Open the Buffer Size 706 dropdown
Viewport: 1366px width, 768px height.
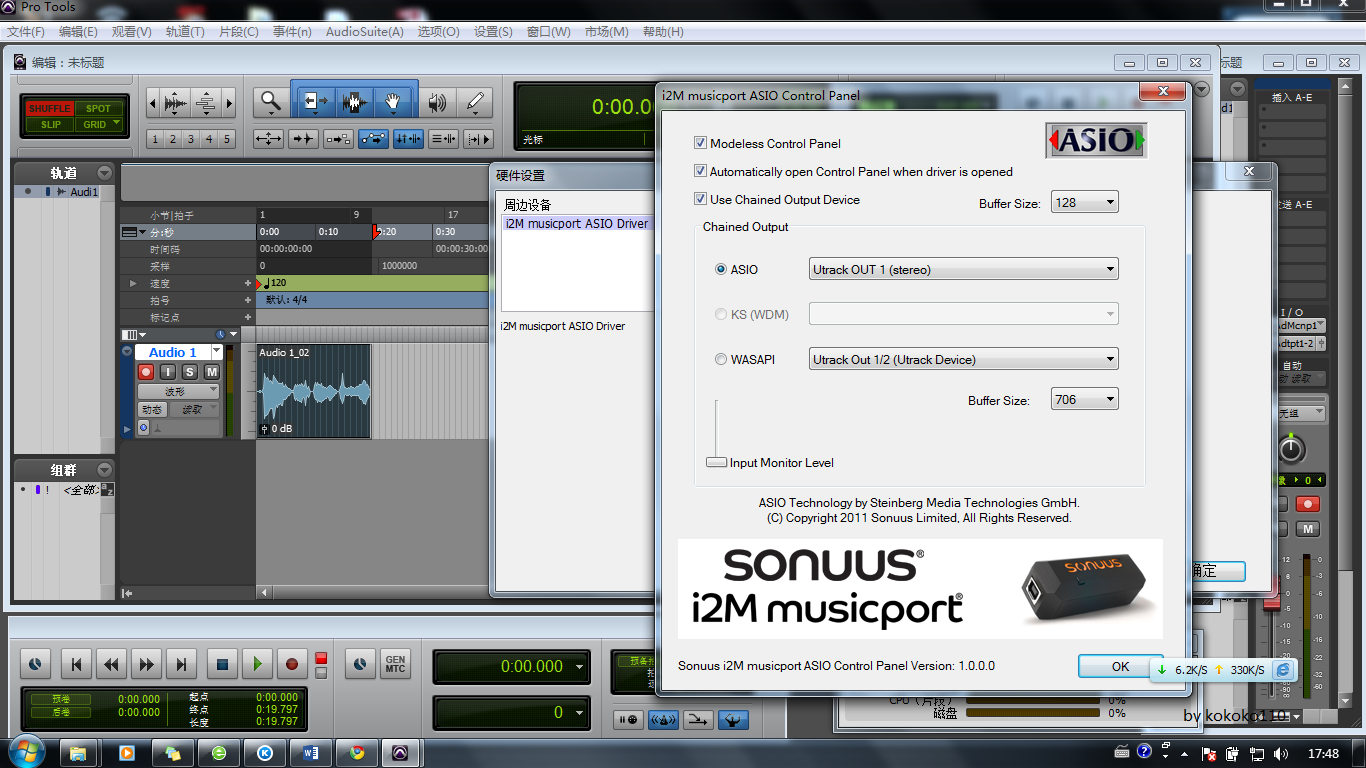[1085, 399]
